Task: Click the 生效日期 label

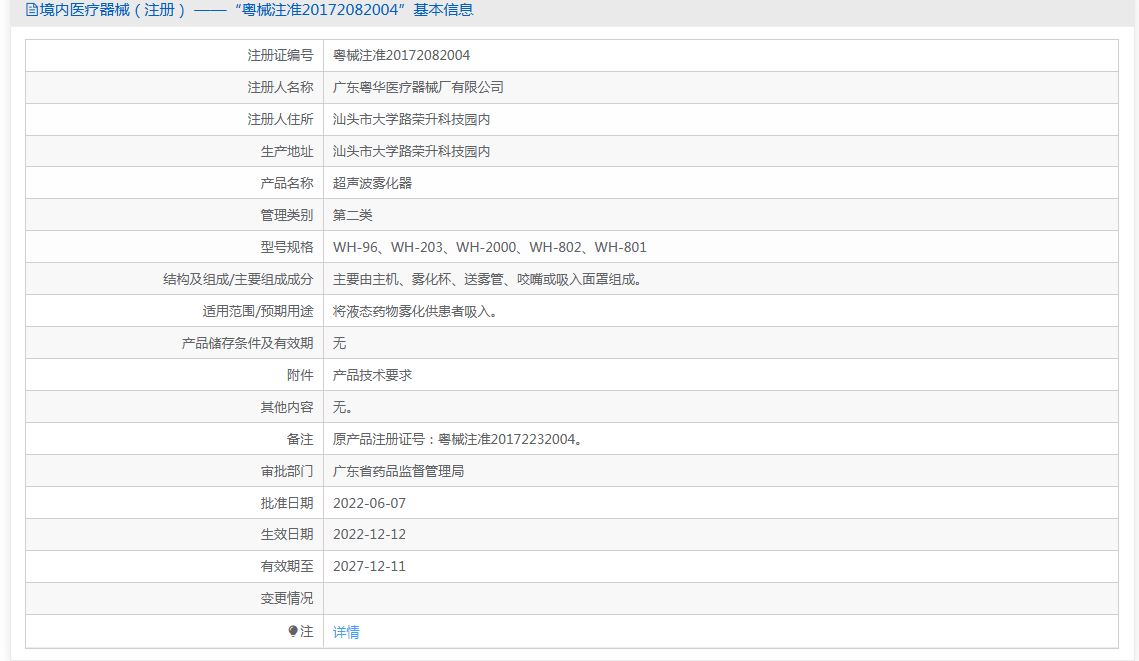Action: [x=287, y=534]
